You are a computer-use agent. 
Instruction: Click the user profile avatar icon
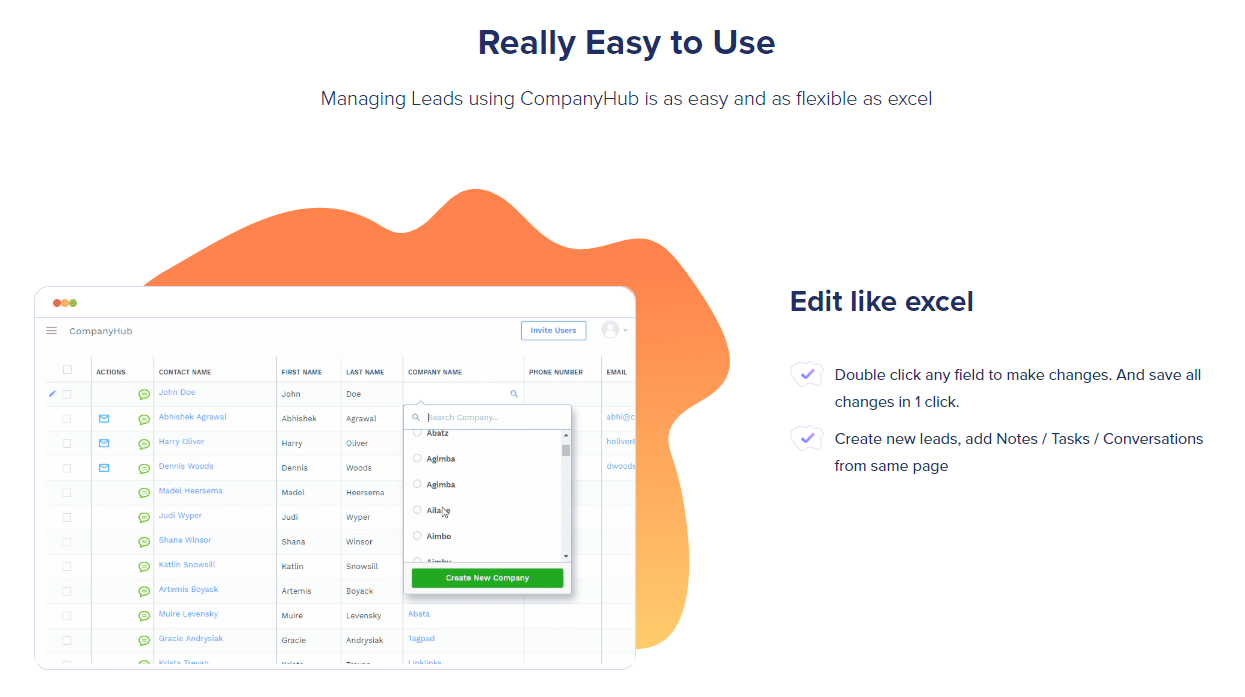click(x=610, y=330)
